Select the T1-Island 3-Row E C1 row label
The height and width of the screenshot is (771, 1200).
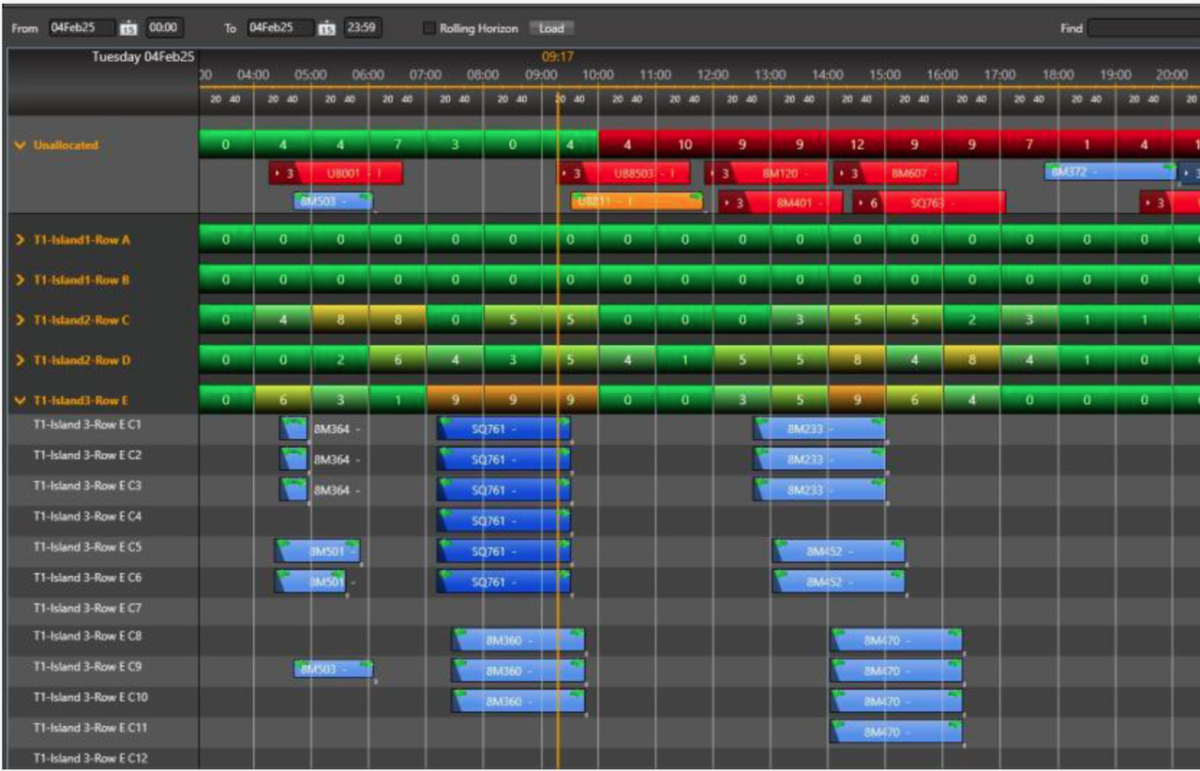coord(88,425)
